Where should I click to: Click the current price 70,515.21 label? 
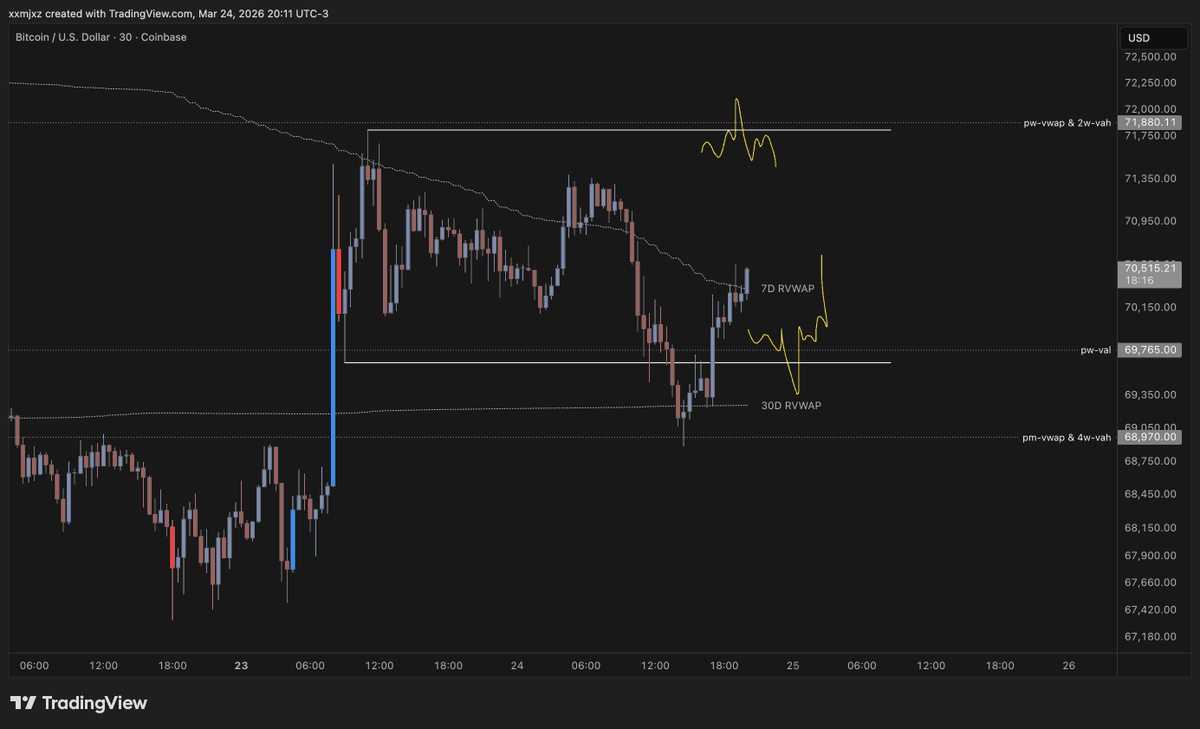point(1149,268)
